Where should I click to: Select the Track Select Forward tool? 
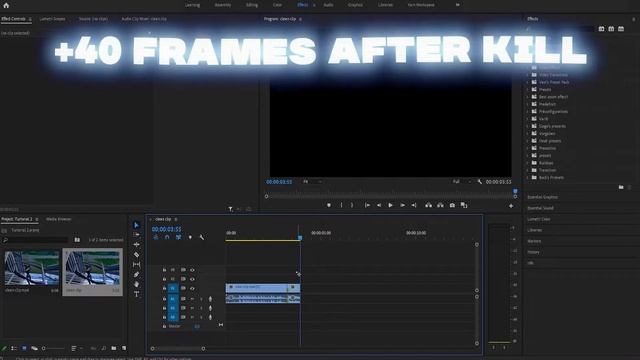click(136, 235)
